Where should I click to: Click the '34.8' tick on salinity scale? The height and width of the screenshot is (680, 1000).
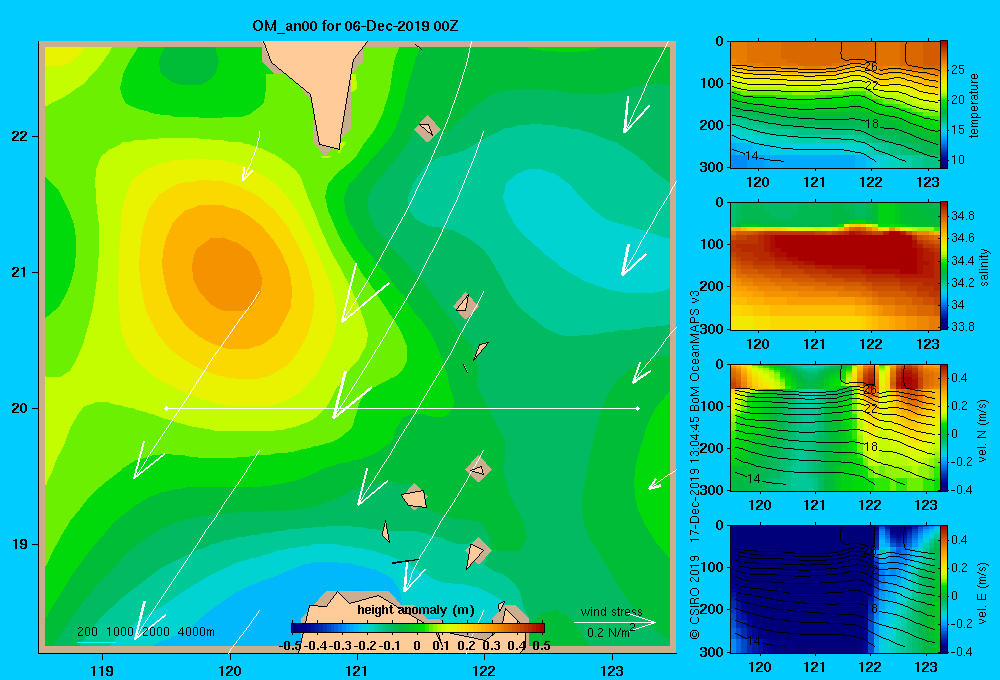pos(962,216)
